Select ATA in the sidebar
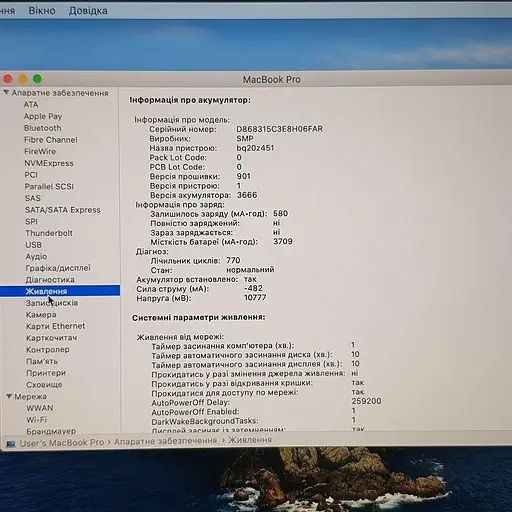Viewport: 512px width, 512px height. pos(31,104)
